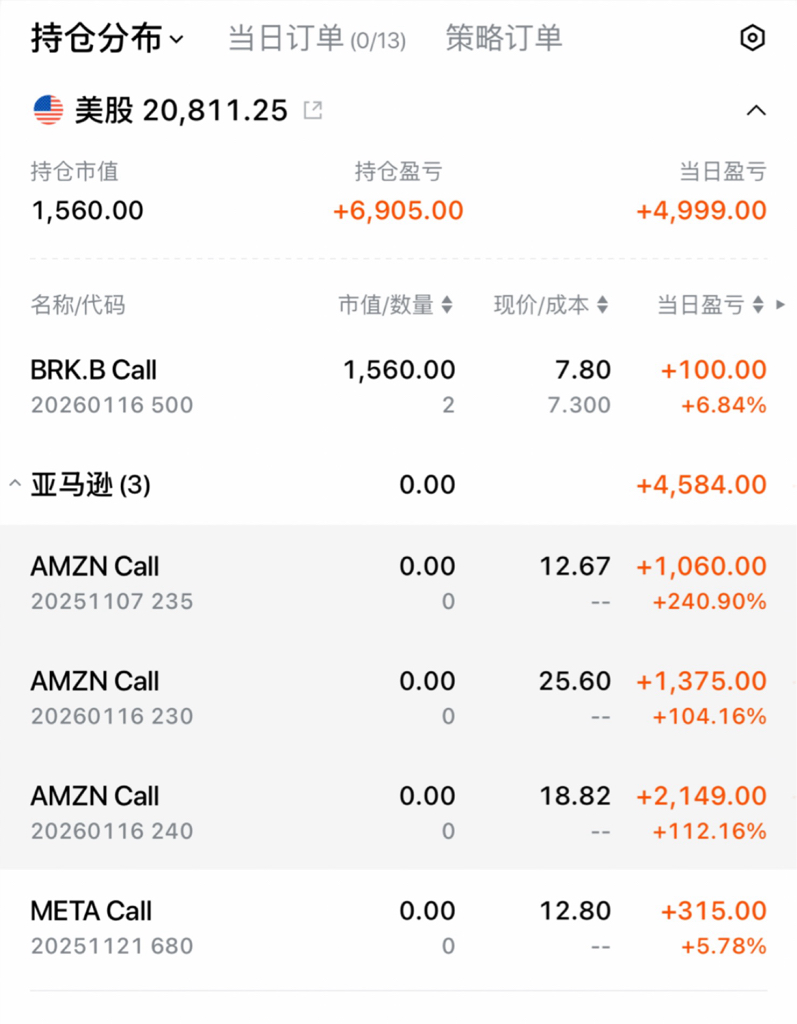This screenshot has height=1024, width=797.
Task: Collapse the 亚马逊 (3) group
Action: coord(15,484)
